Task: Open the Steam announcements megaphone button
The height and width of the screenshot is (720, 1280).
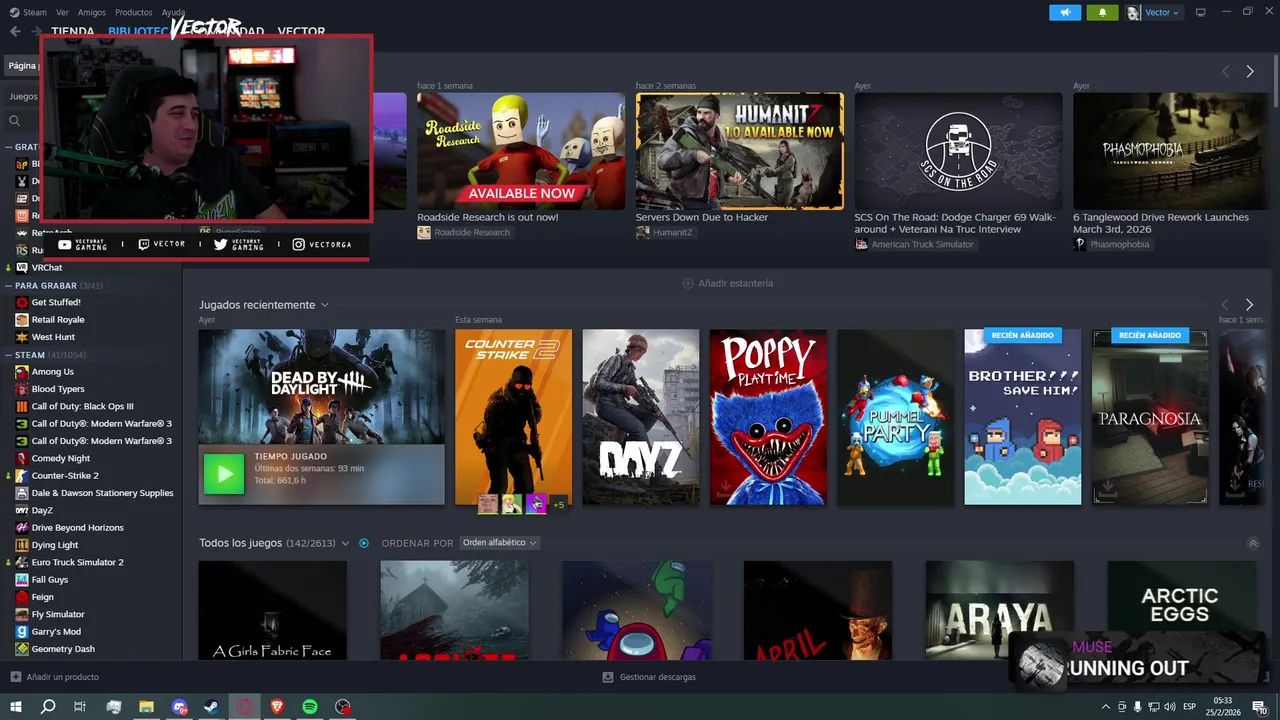Action: 1065,12
